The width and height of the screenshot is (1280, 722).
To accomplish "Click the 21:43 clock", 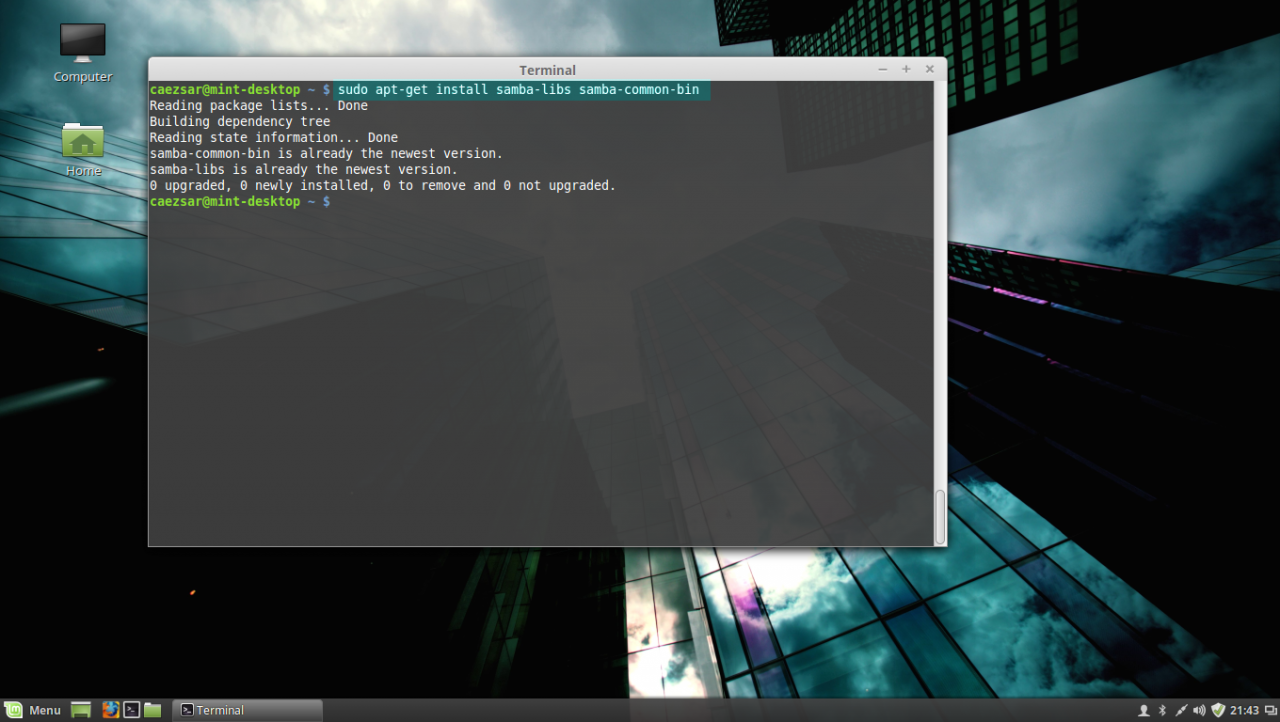I will tap(1244, 711).
